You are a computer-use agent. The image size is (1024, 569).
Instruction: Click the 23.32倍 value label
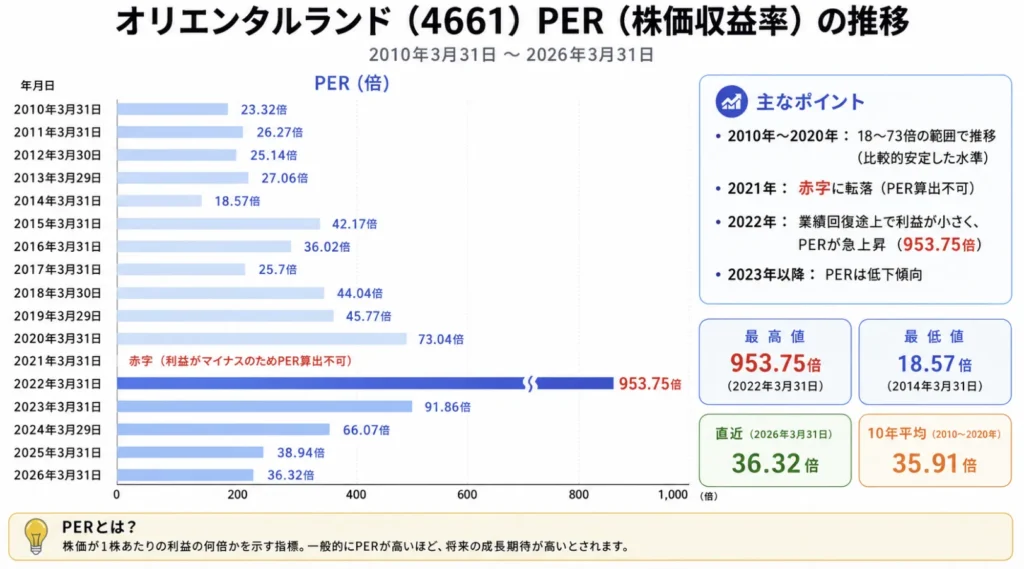[x=264, y=110]
